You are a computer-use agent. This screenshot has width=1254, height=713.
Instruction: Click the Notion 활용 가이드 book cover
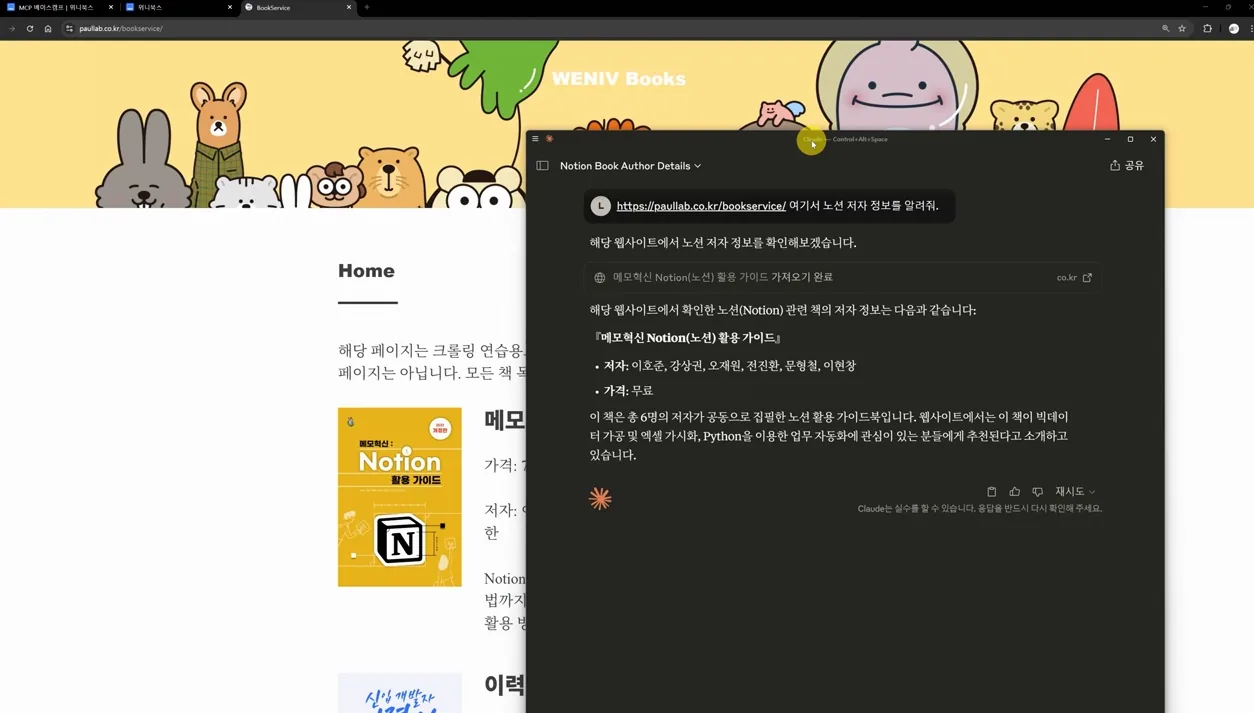pos(400,497)
